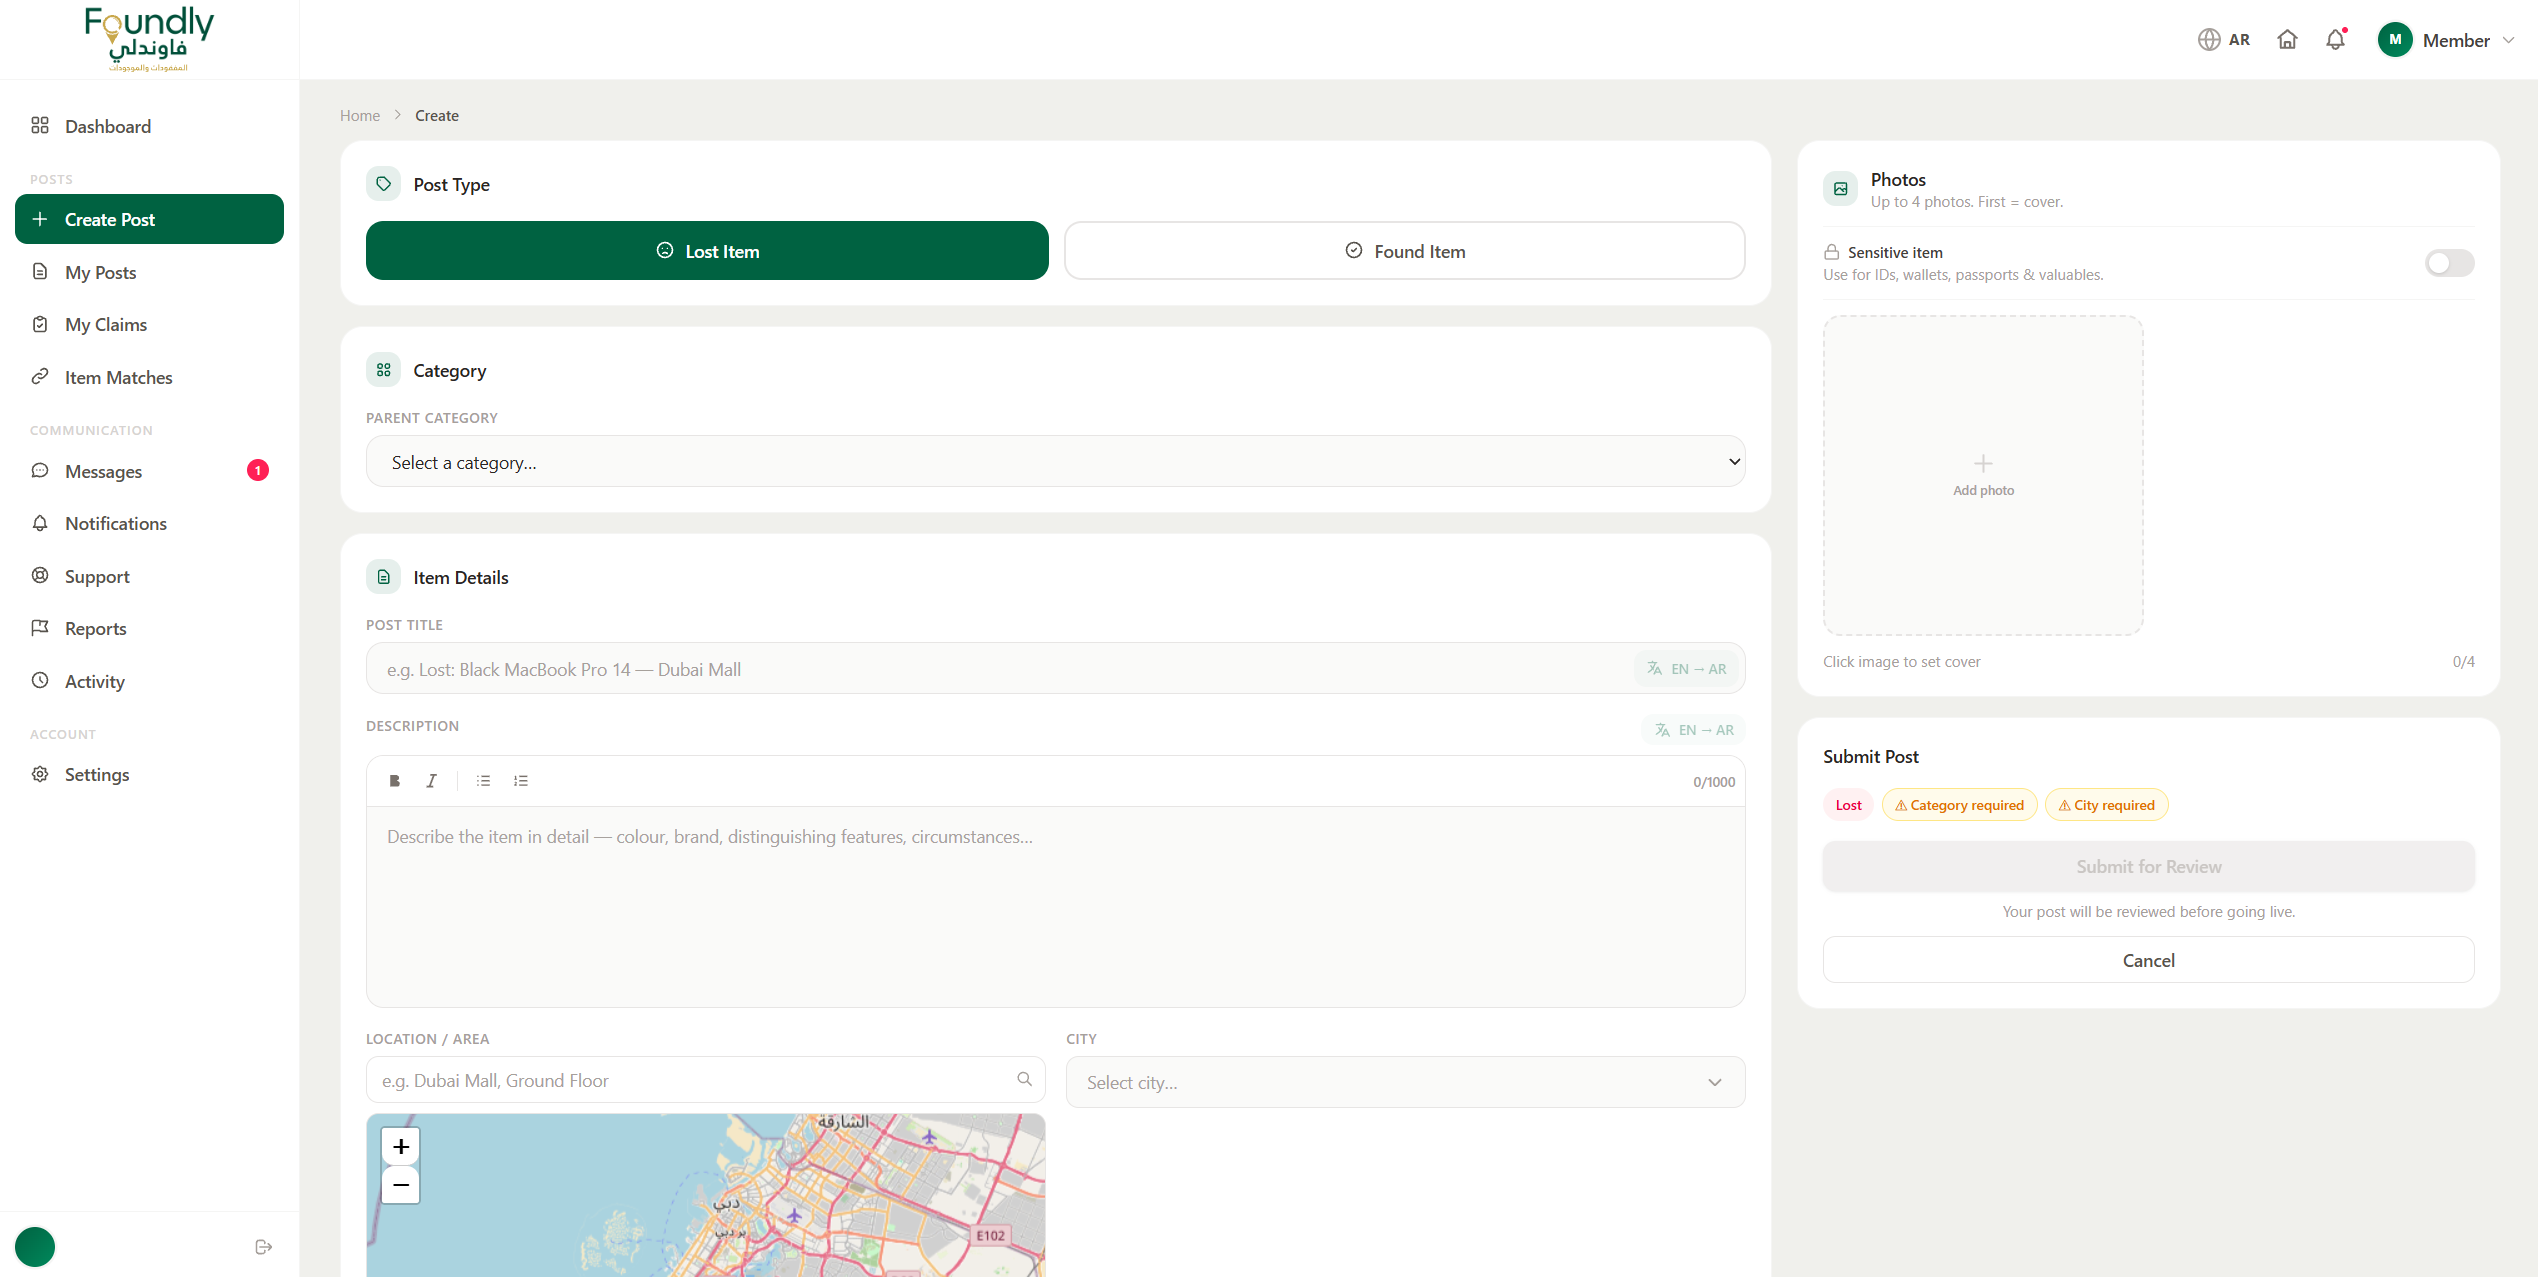The image size is (2538, 1277).
Task: Insert a numbered list in description
Action: (x=521, y=781)
